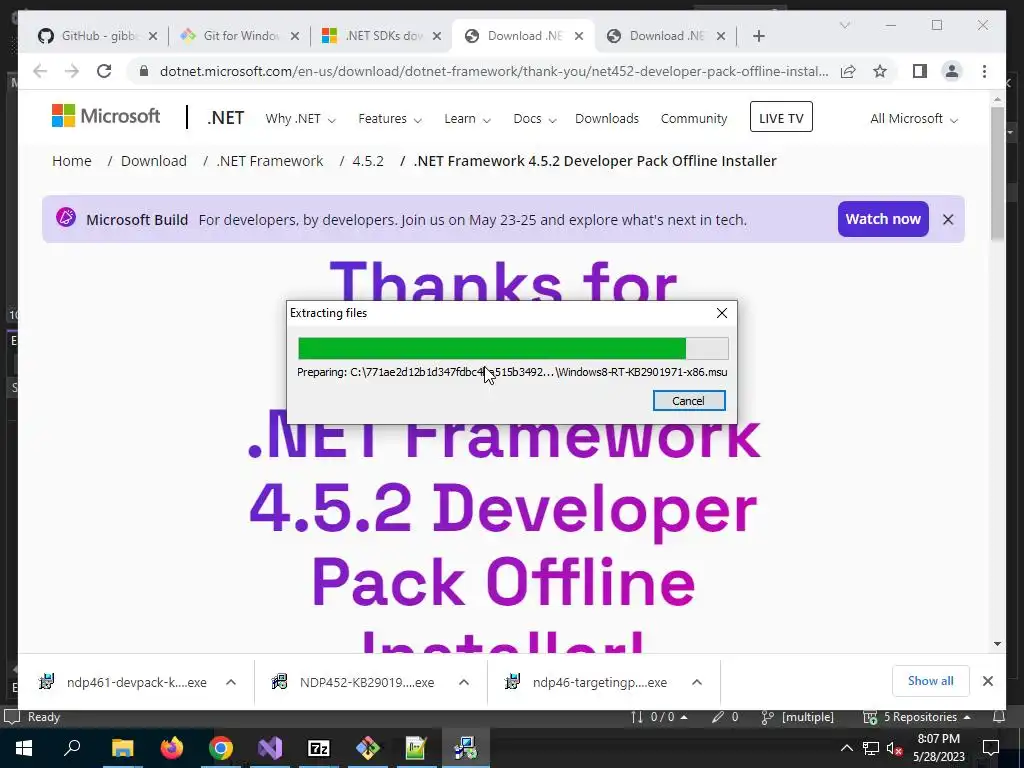The height and width of the screenshot is (768, 1024).
Task: Open the Windows Start menu
Action: click(x=24, y=748)
